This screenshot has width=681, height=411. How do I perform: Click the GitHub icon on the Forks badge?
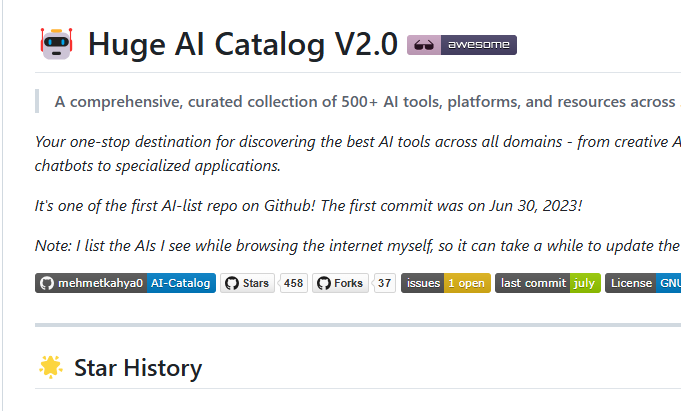point(324,283)
